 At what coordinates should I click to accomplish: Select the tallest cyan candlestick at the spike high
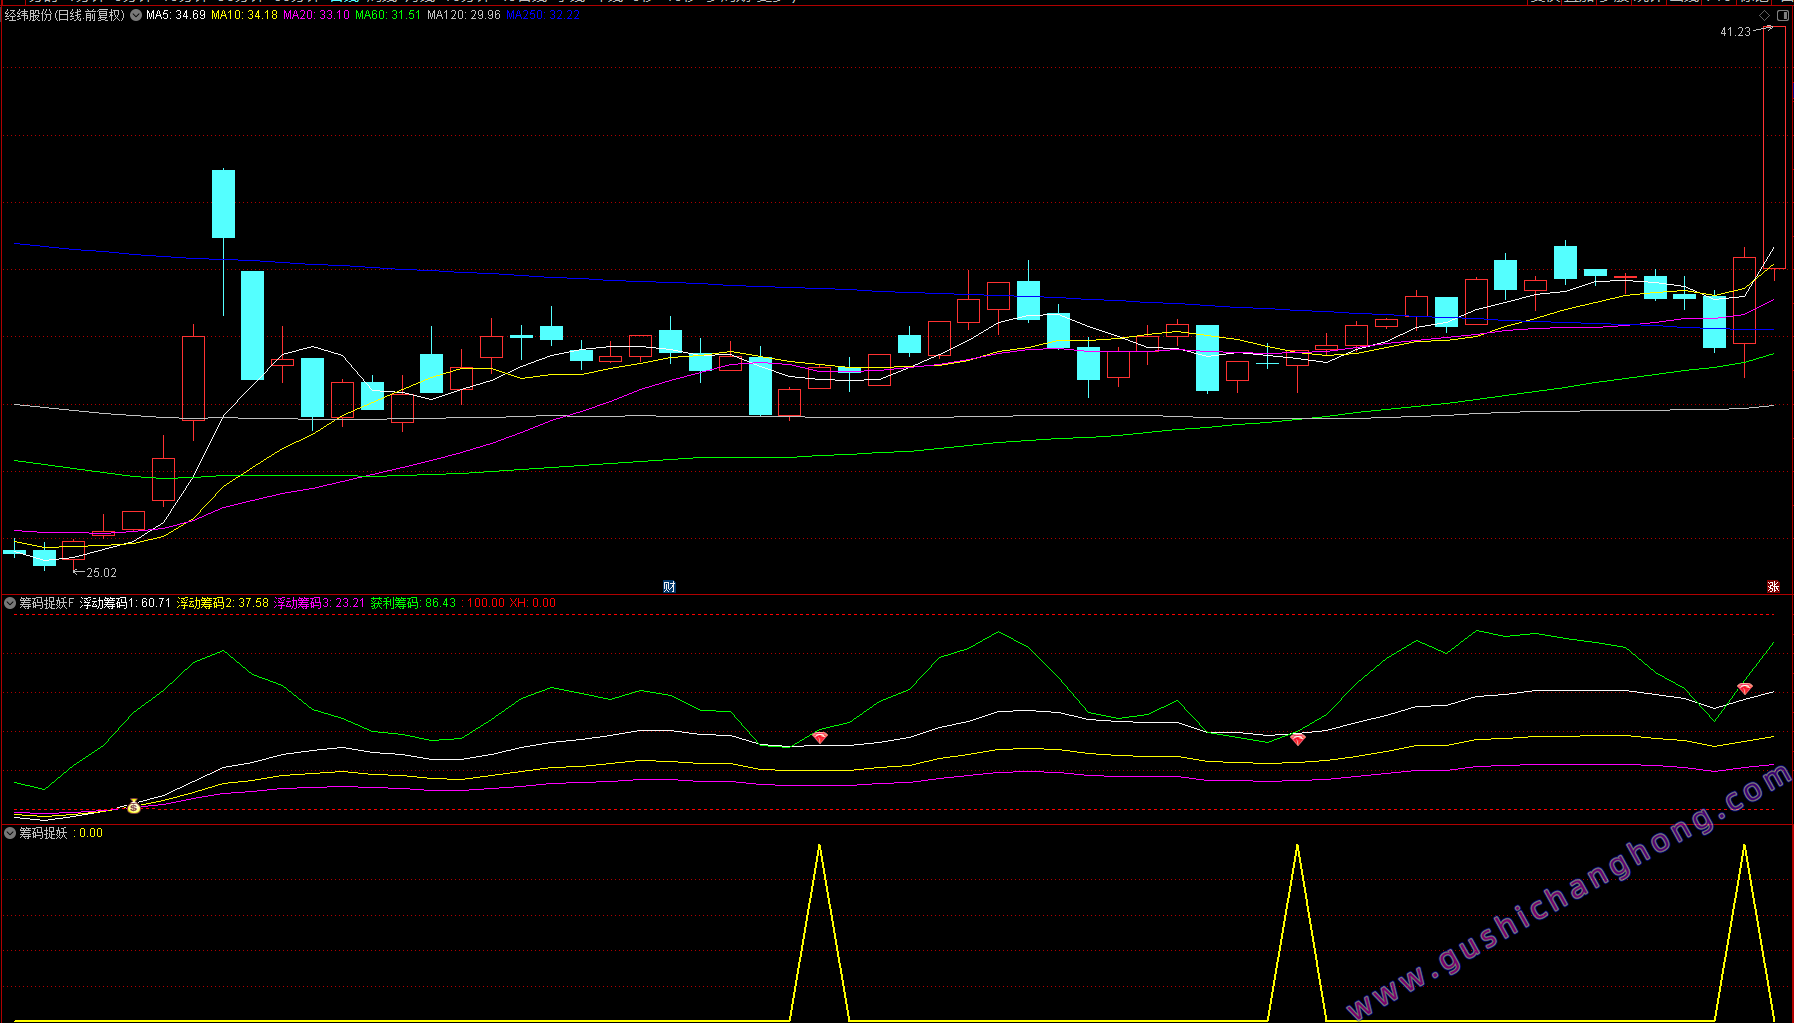[223, 204]
